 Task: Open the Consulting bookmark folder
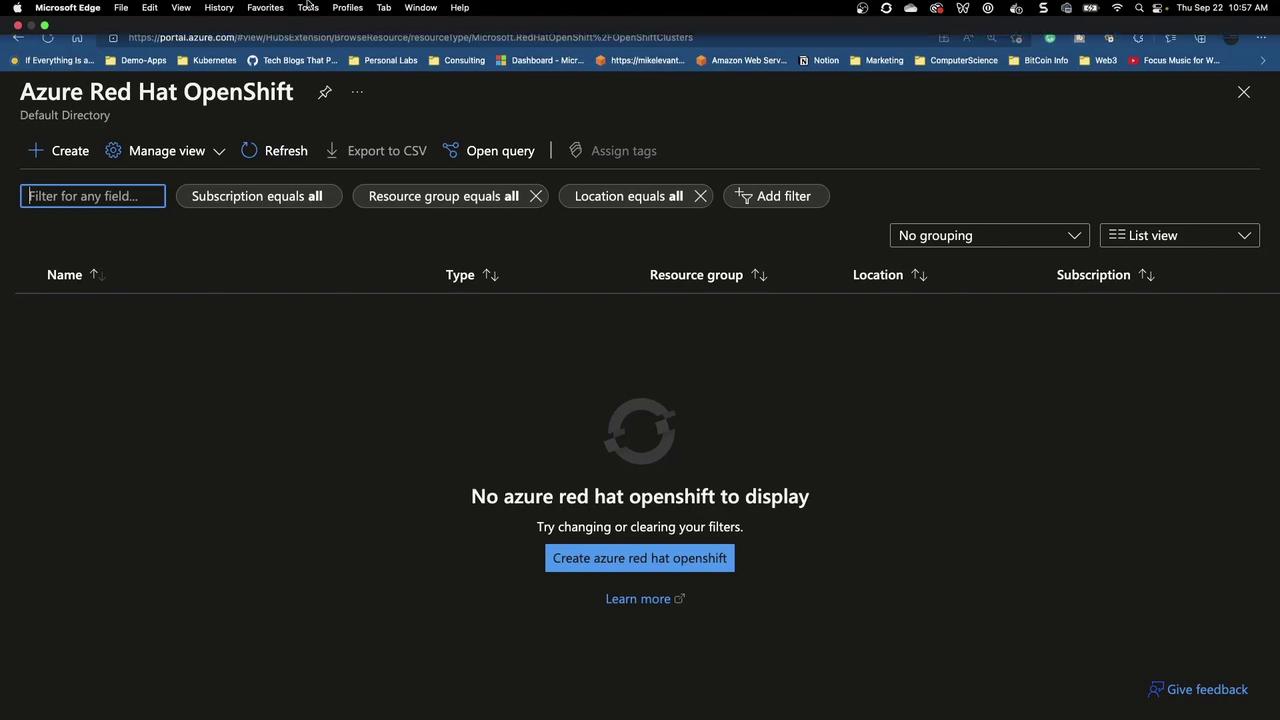(457, 60)
